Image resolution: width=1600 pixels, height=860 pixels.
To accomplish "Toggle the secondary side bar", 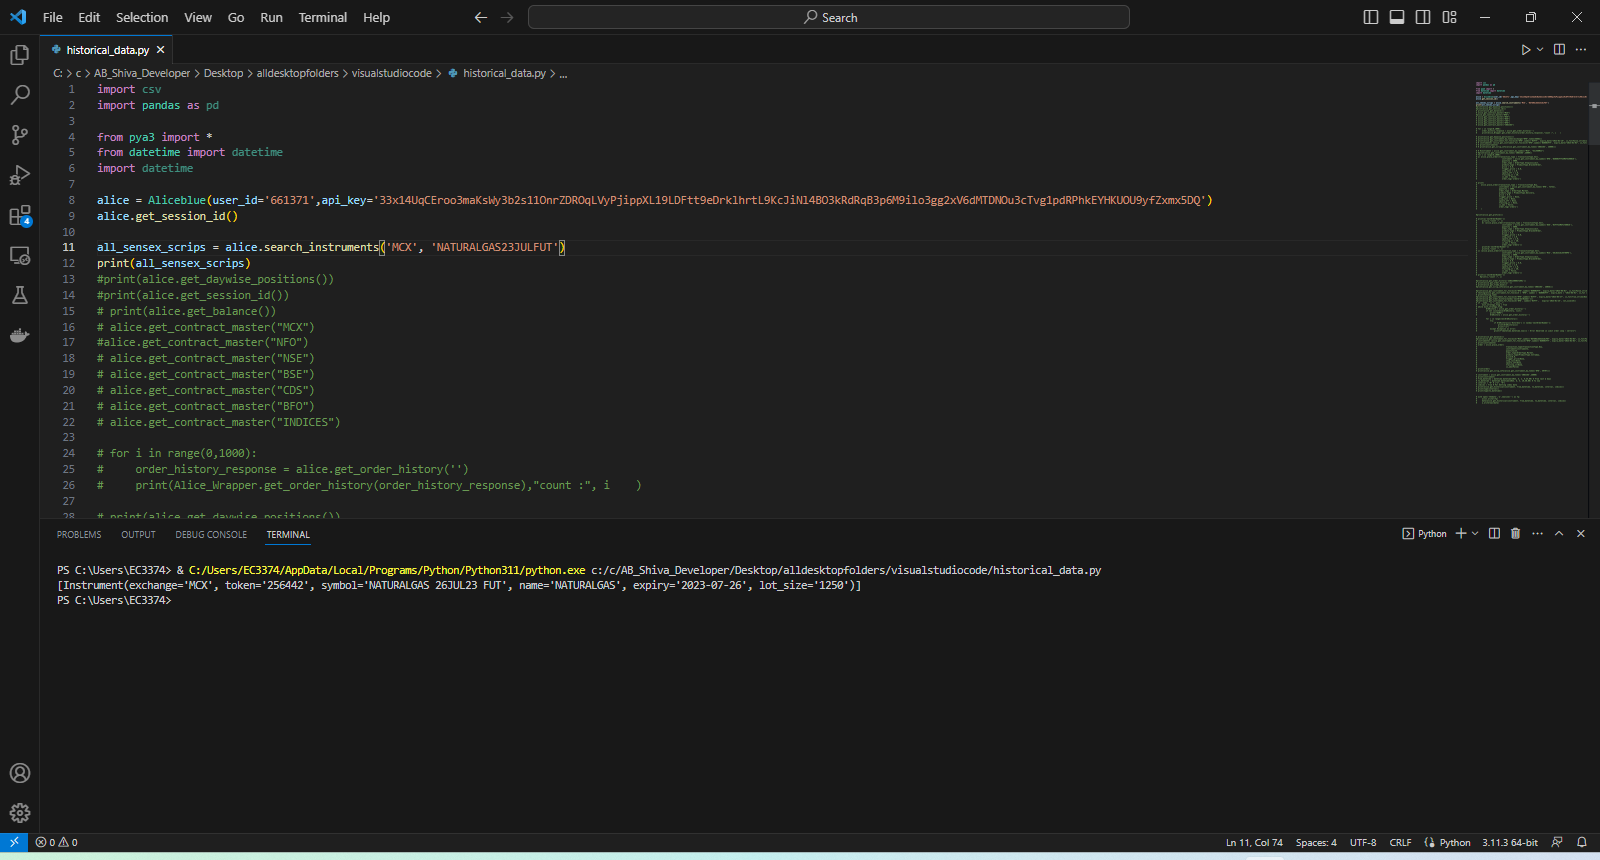I will click(x=1423, y=17).
